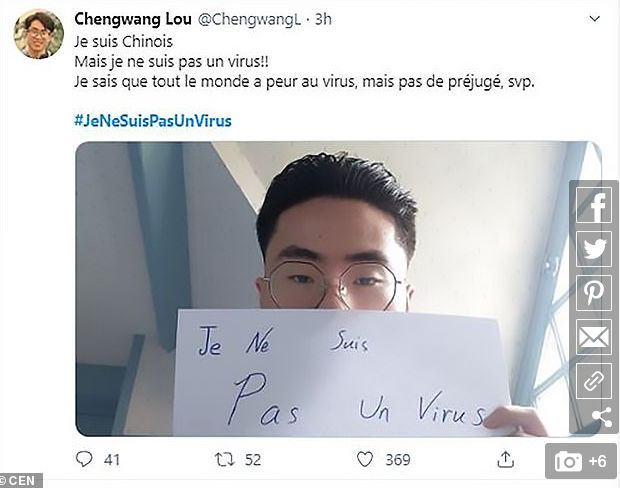Click the 369 likes count

[398, 460]
